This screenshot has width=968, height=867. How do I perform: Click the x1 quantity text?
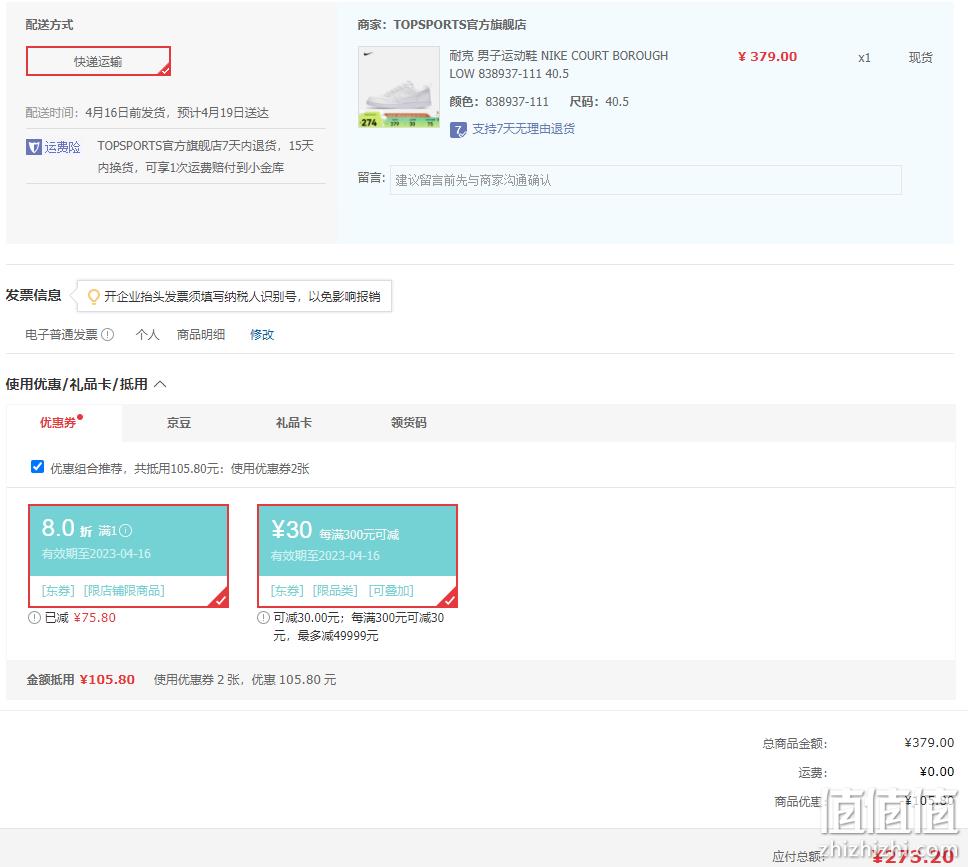click(864, 58)
